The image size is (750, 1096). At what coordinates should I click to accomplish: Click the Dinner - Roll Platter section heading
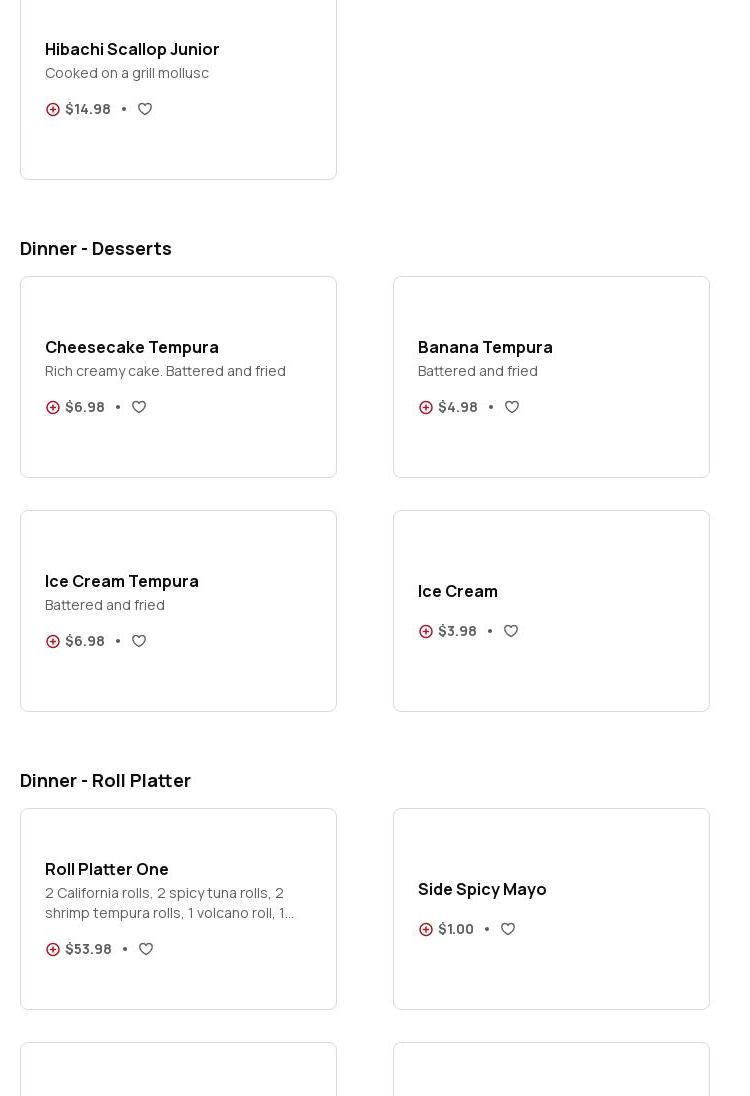[105, 780]
